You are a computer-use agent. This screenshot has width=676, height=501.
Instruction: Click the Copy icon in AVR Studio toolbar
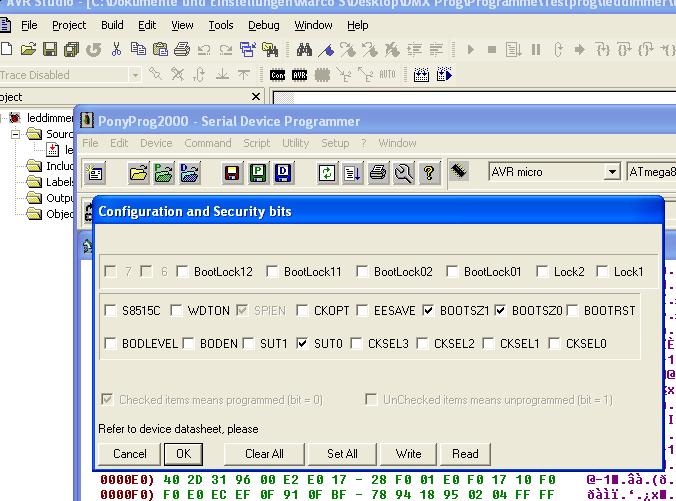pos(138,50)
